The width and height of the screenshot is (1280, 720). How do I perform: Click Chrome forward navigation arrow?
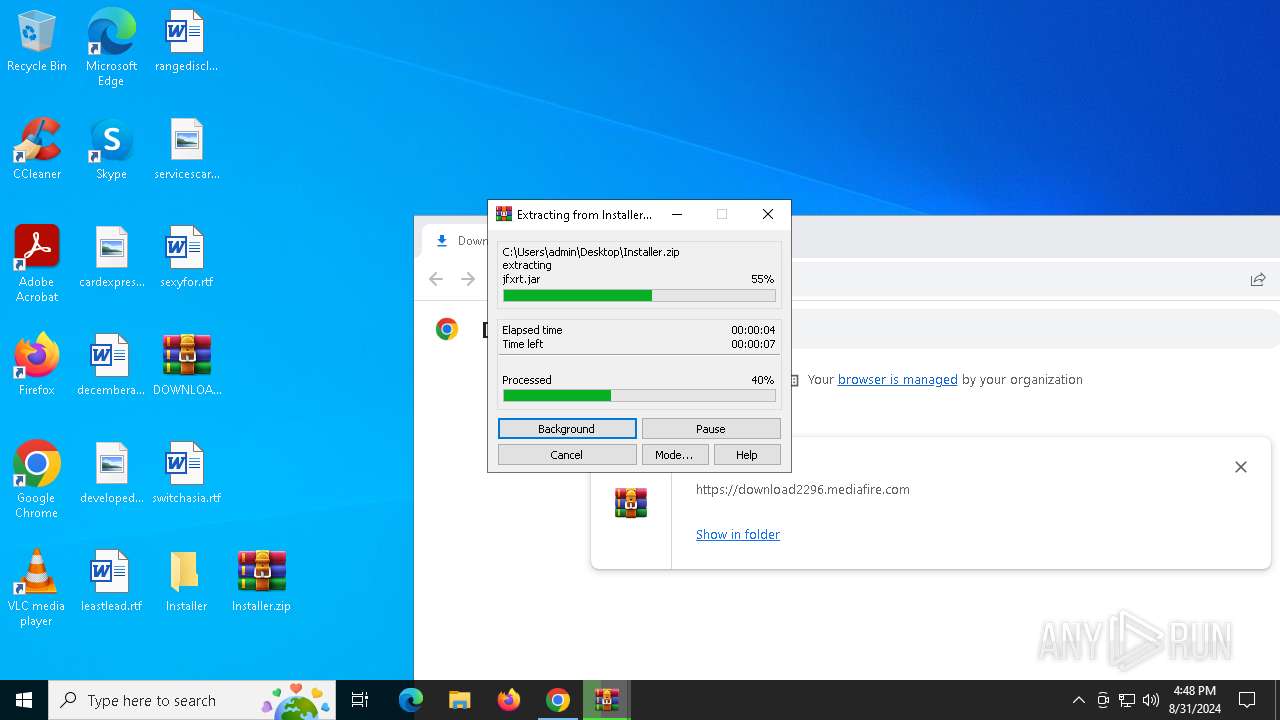coord(468,279)
